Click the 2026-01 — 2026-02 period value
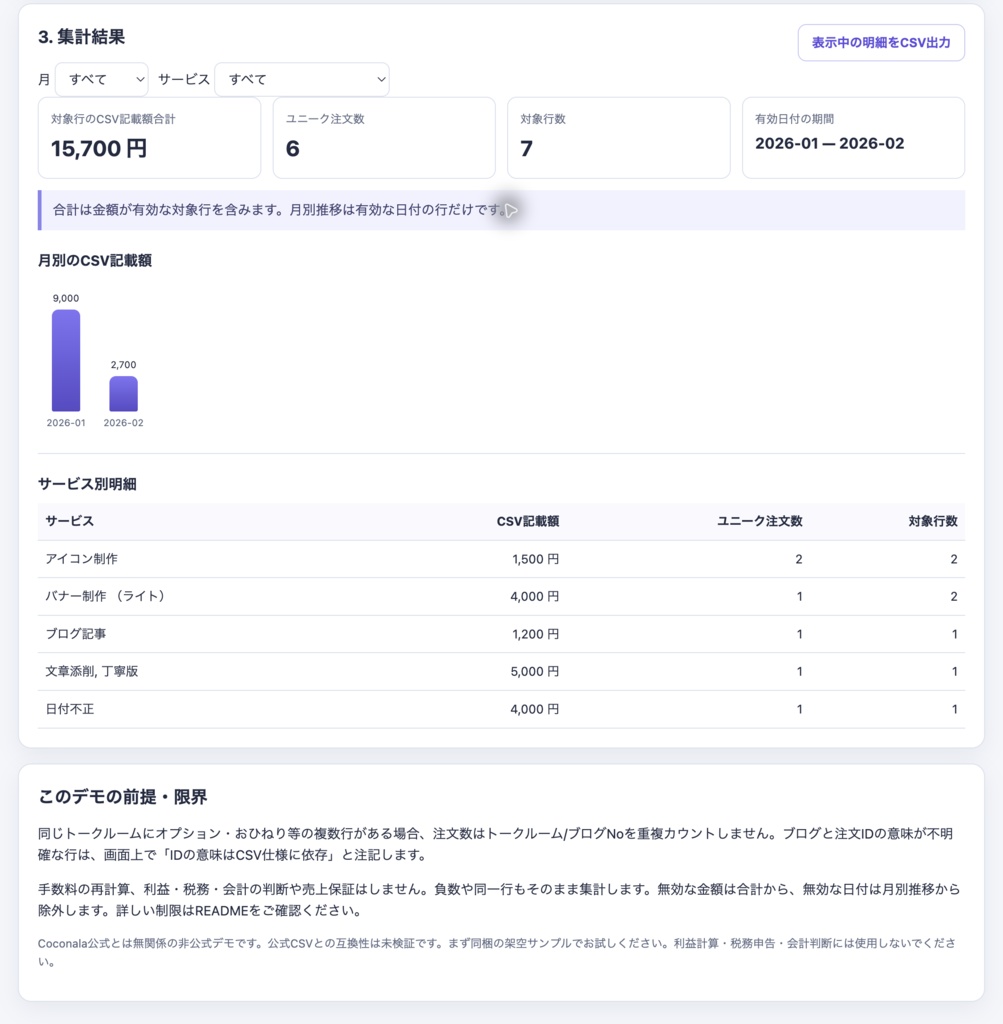Image resolution: width=1003 pixels, height=1024 pixels. click(x=829, y=144)
